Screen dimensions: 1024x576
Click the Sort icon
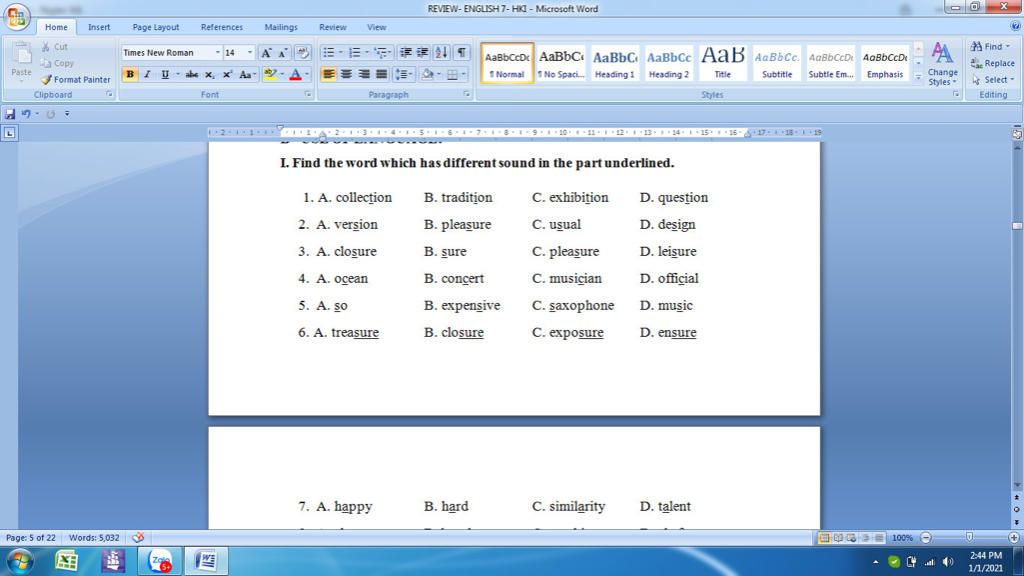tap(441, 53)
